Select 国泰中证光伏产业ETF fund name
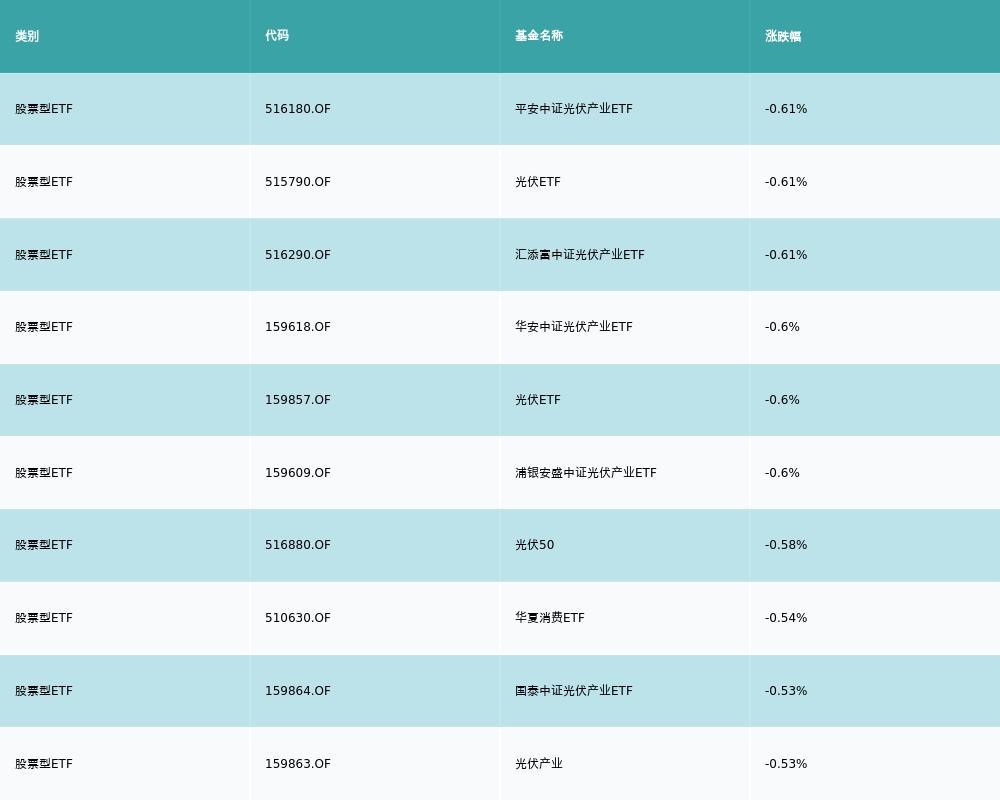 tap(574, 691)
